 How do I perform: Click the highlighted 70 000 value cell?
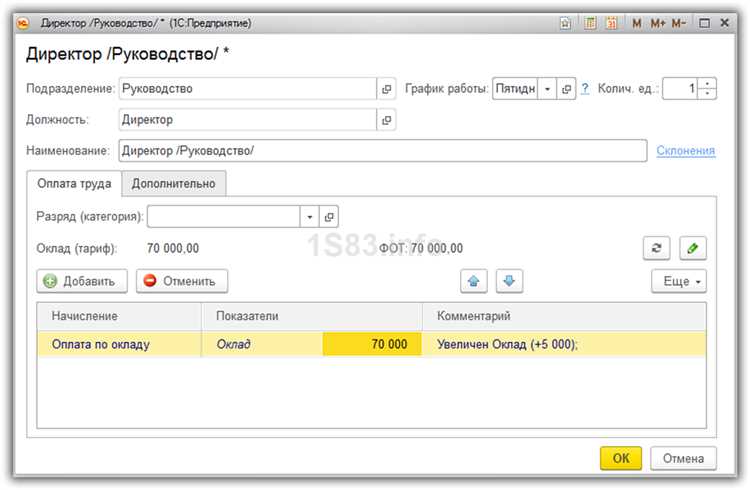(372, 345)
